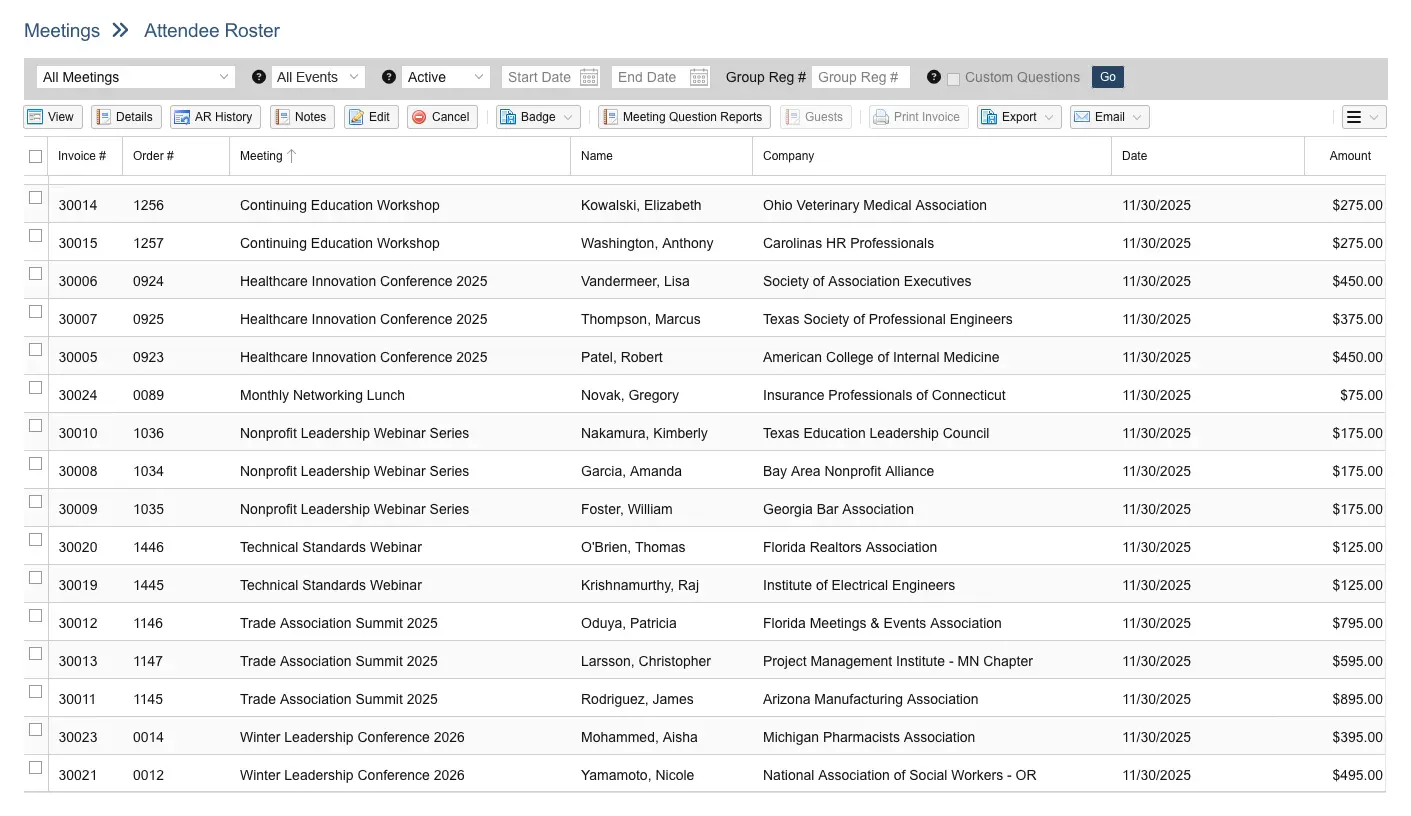Open the Active status dropdown
The image size is (1411, 816).
(x=445, y=76)
